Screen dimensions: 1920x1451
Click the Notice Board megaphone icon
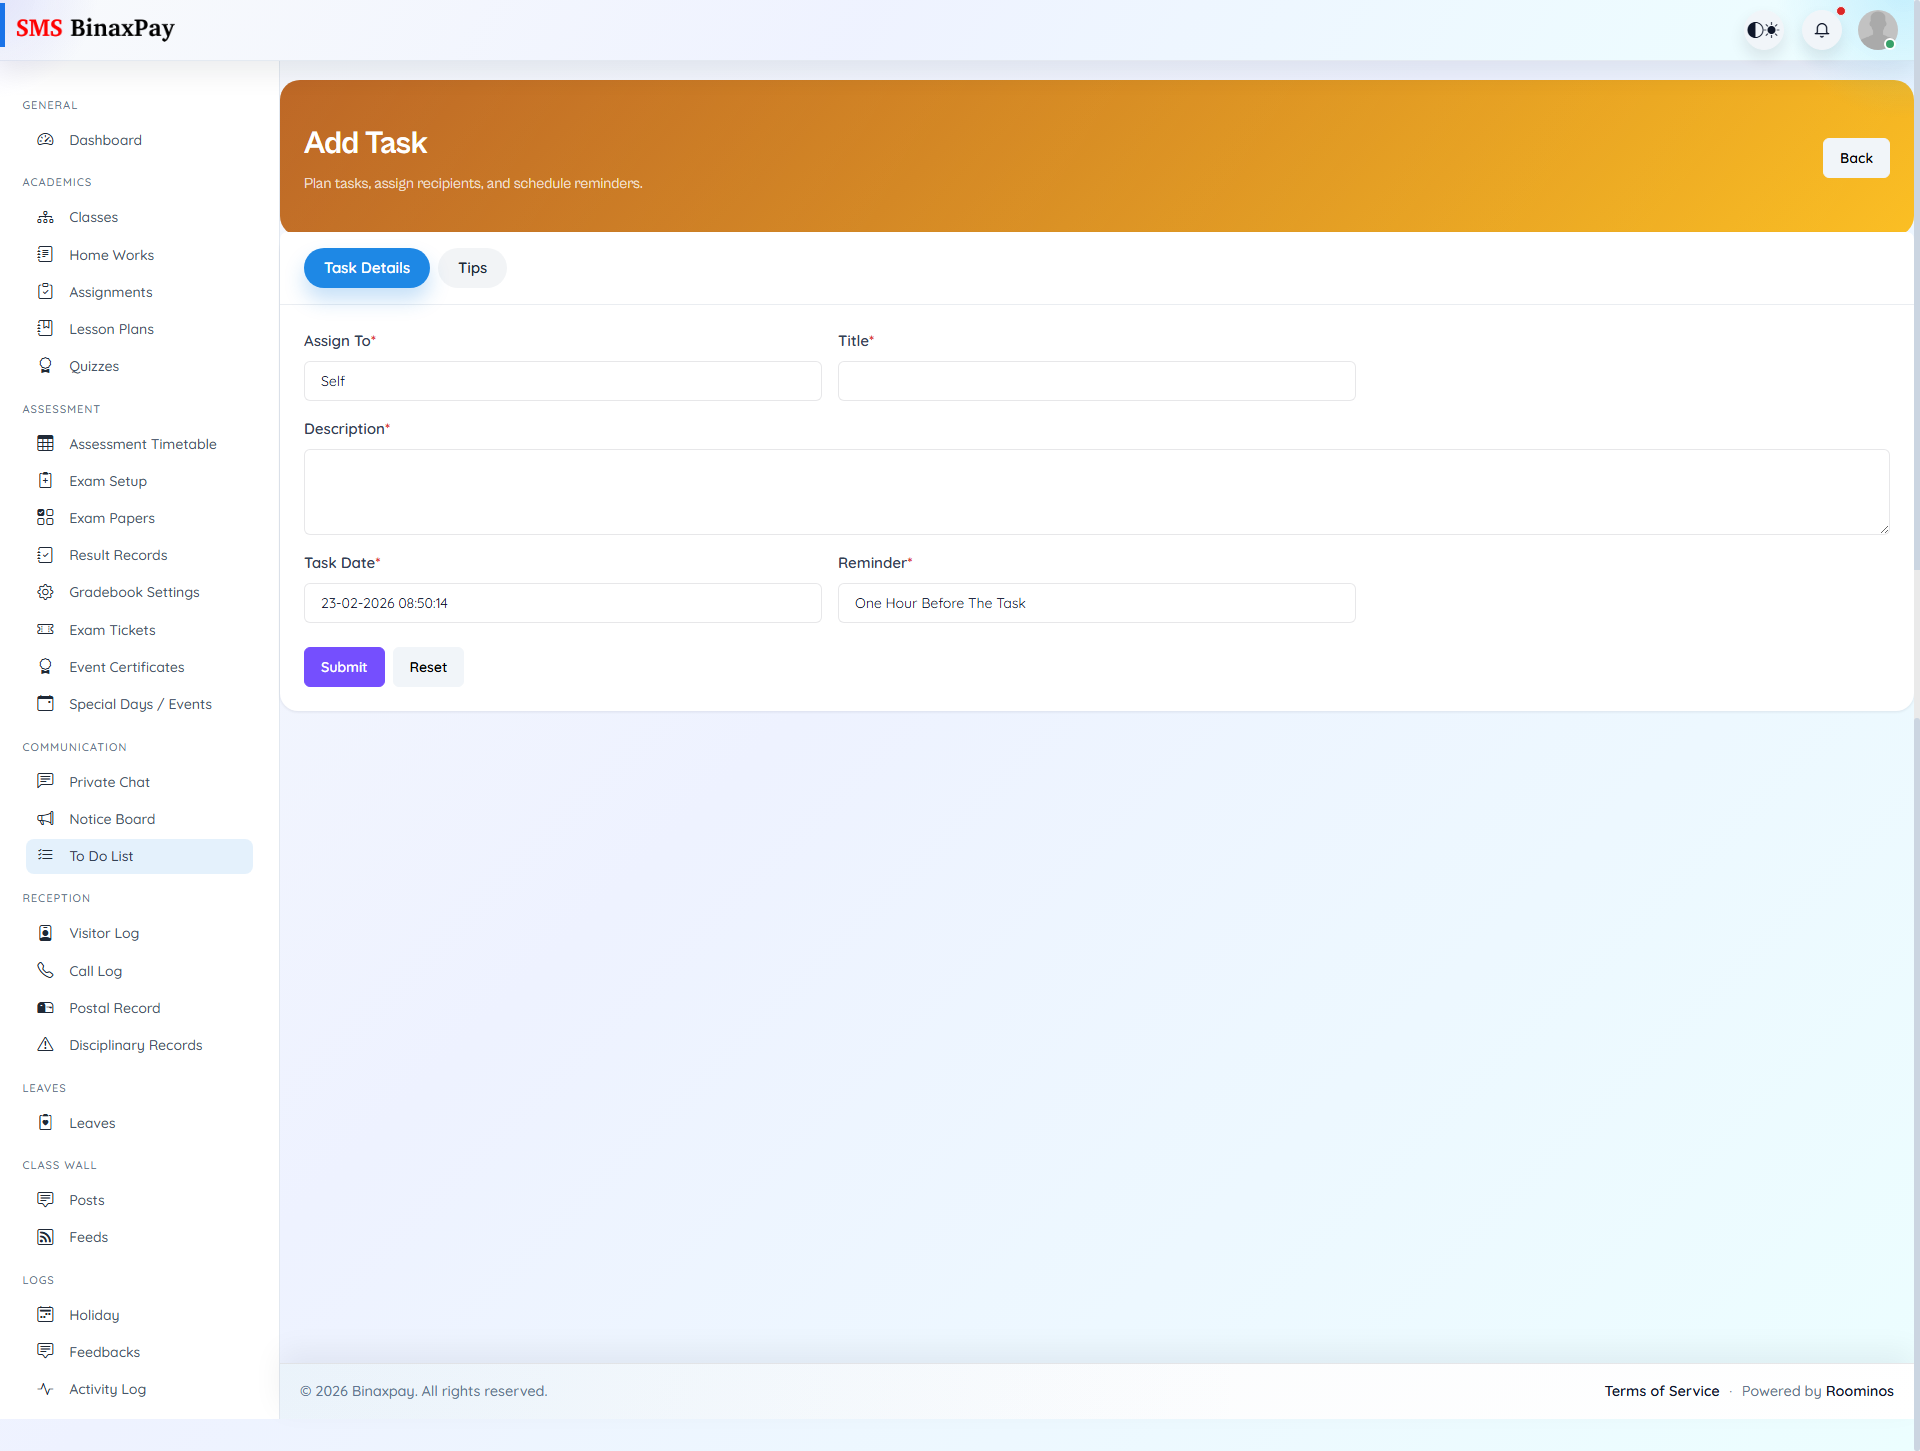pyautogui.click(x=45, y=819)
